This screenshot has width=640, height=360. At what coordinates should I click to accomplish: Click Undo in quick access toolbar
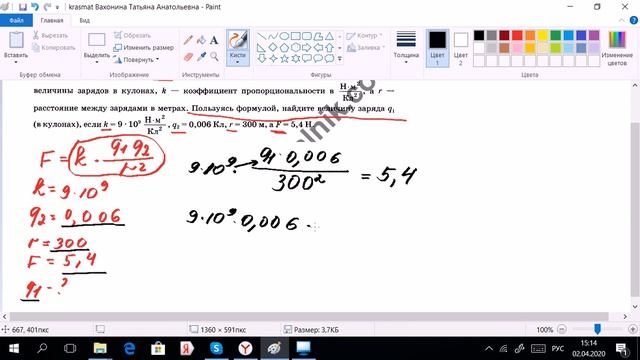[35, 7]
